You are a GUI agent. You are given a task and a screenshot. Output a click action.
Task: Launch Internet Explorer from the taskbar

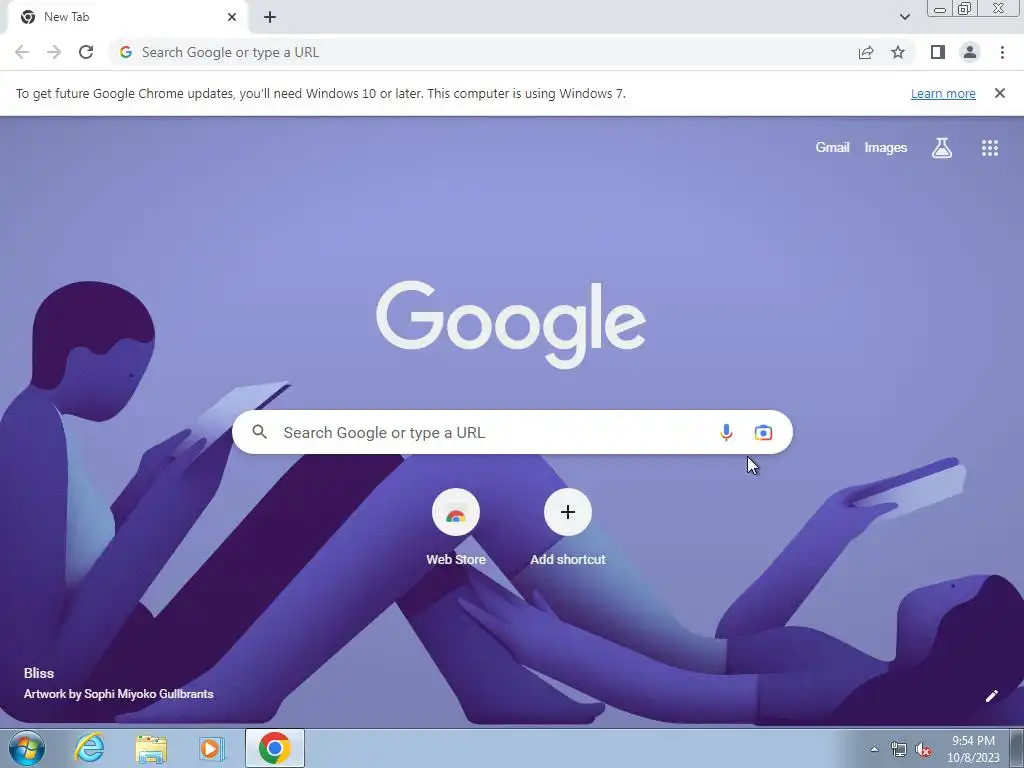(x=89, y=748)
